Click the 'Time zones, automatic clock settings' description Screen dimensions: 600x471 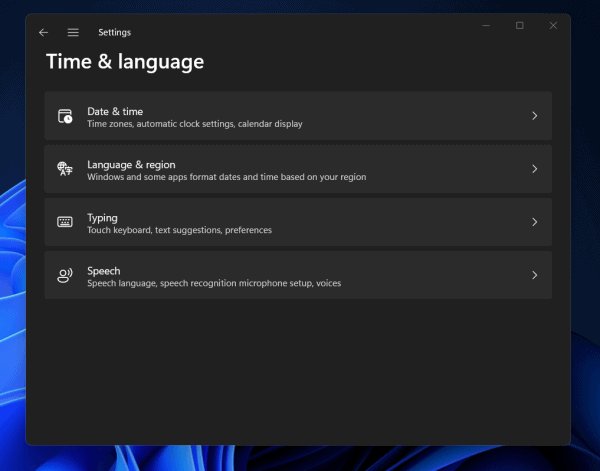[194, 124]
